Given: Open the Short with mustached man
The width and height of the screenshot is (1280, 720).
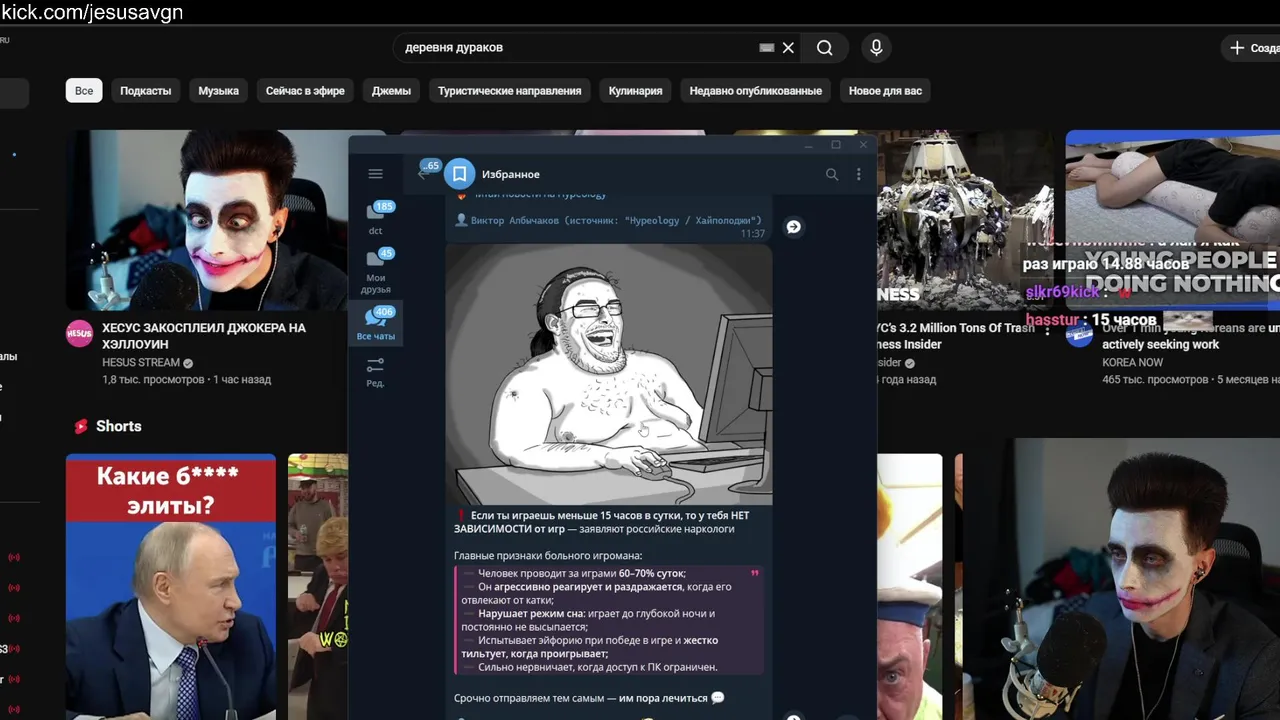Looking at the screenshot, I should click(910, 587).
